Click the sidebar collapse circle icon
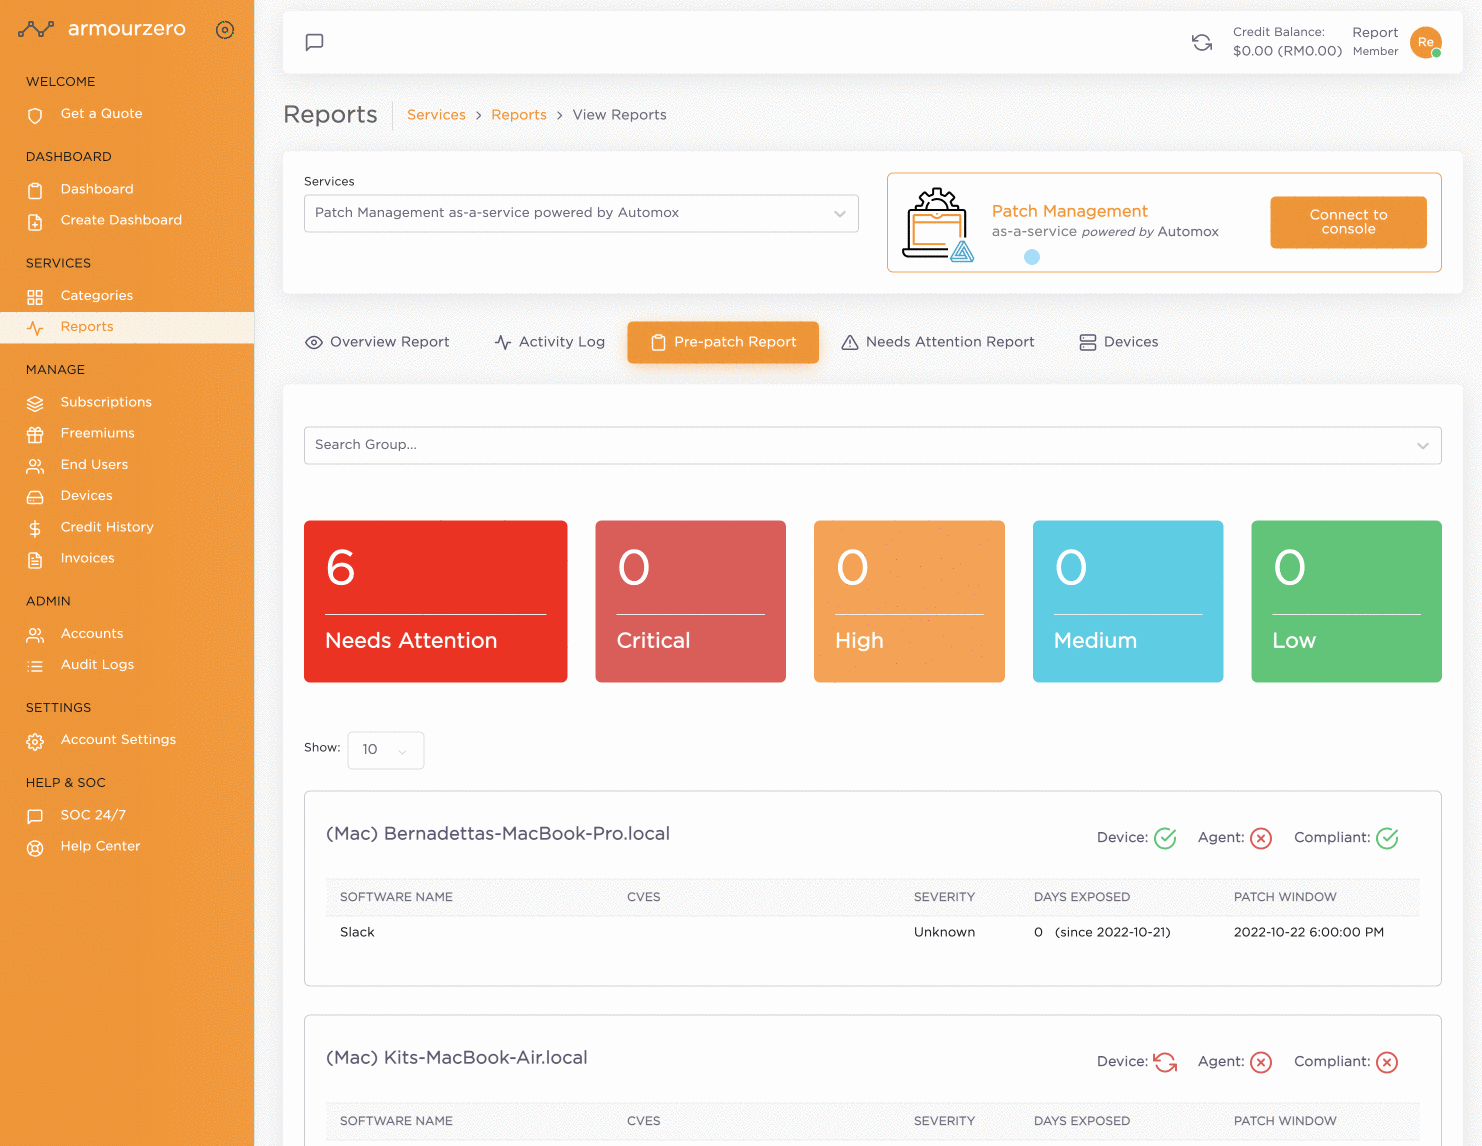Viewport: 1482px width, 1146px height. pyautogui.click(x=225, y=30)
